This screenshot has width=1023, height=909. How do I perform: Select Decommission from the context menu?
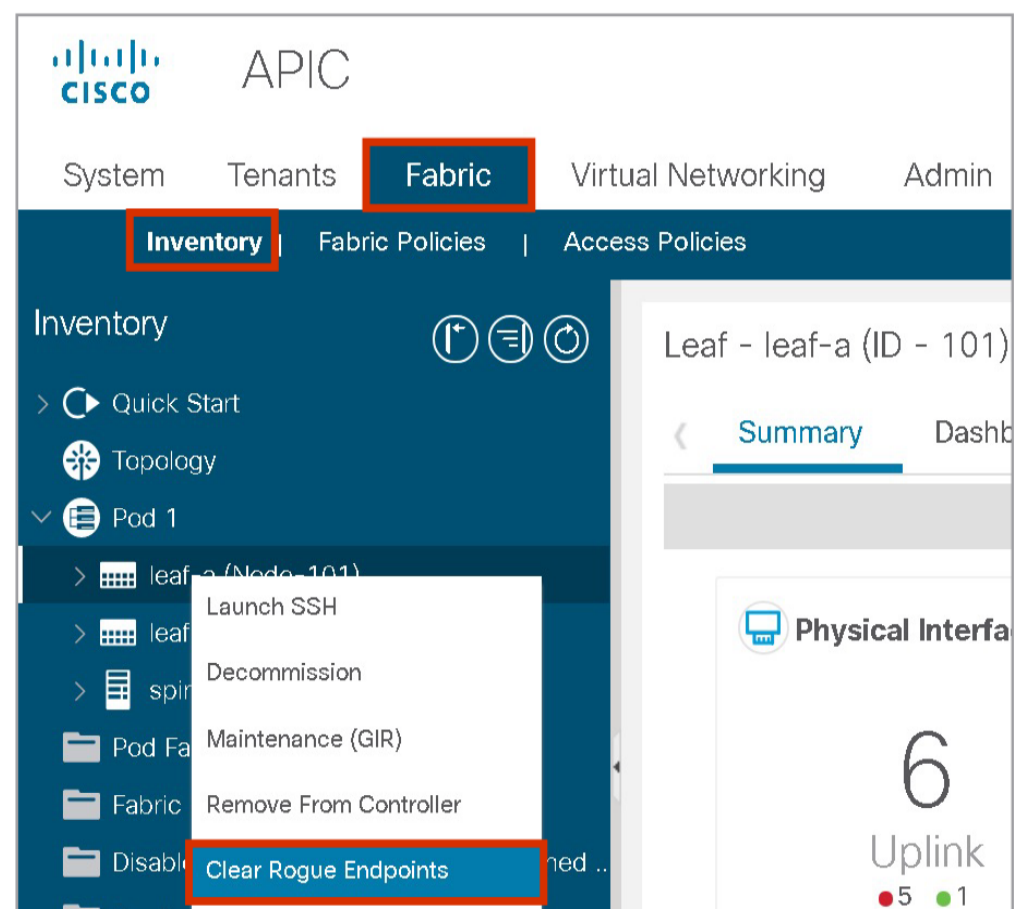[x=284, y=672]
